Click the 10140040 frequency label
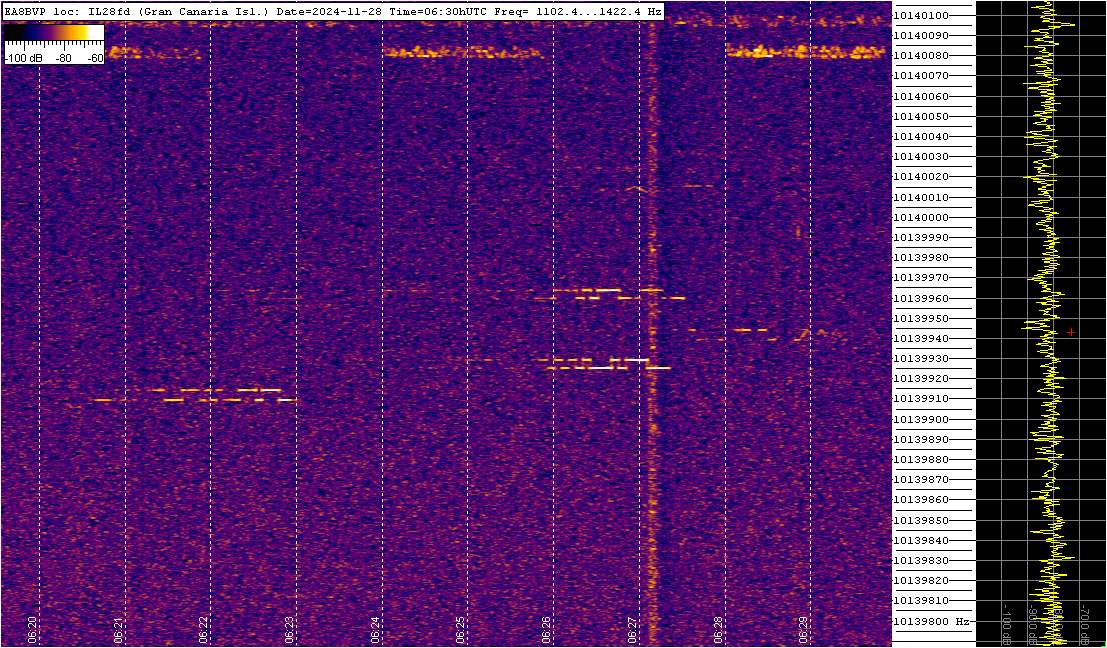 tap(921, 136)
